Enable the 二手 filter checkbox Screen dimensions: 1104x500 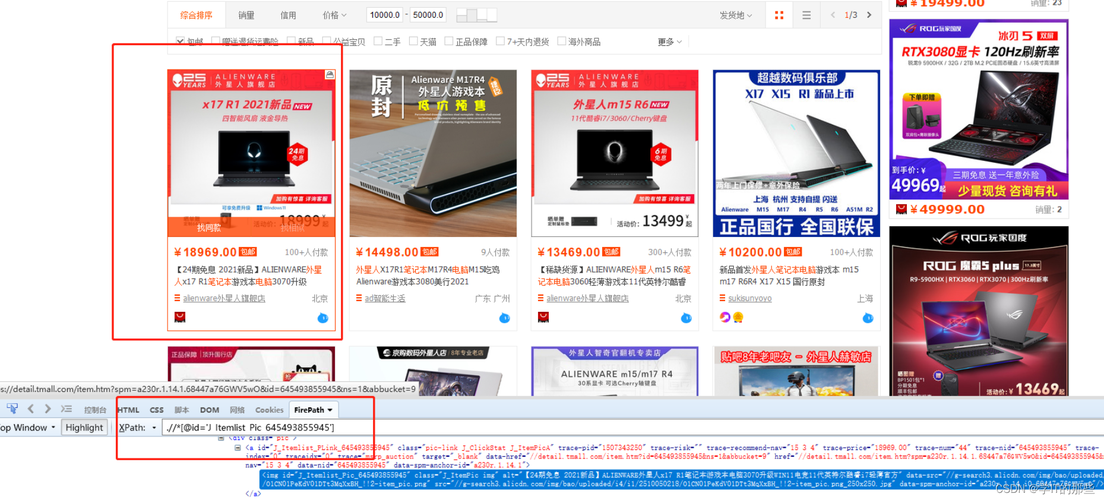click(x=378, y=42)
